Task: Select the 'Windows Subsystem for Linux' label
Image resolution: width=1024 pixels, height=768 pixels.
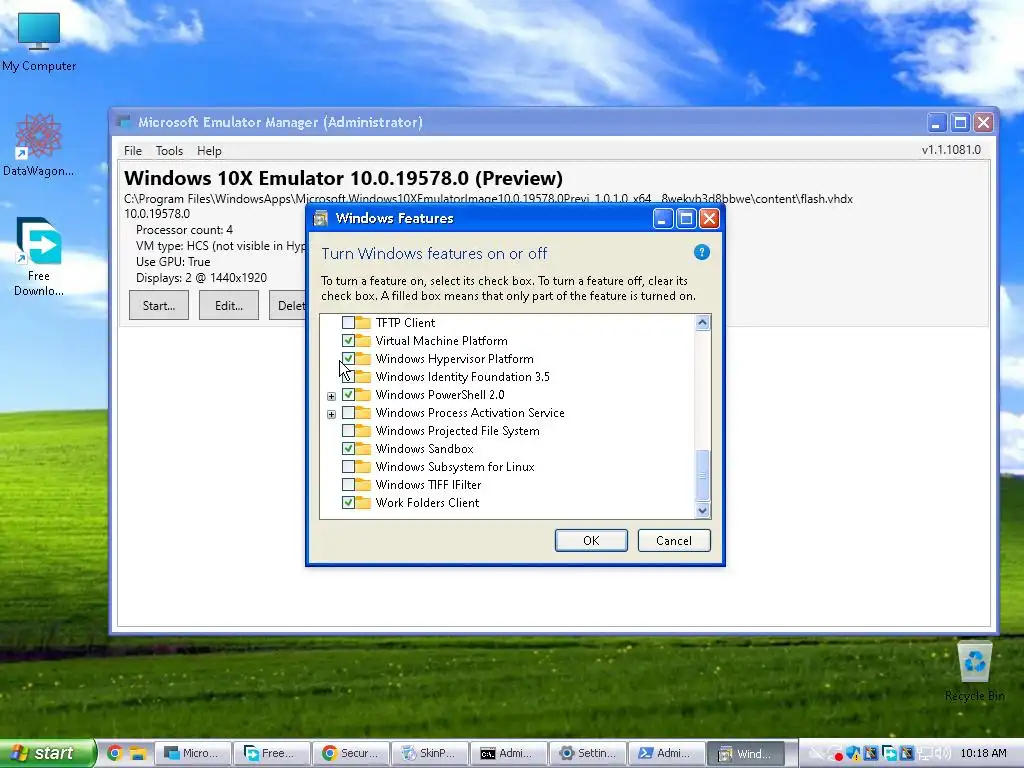Action: [x=455, y=467]
